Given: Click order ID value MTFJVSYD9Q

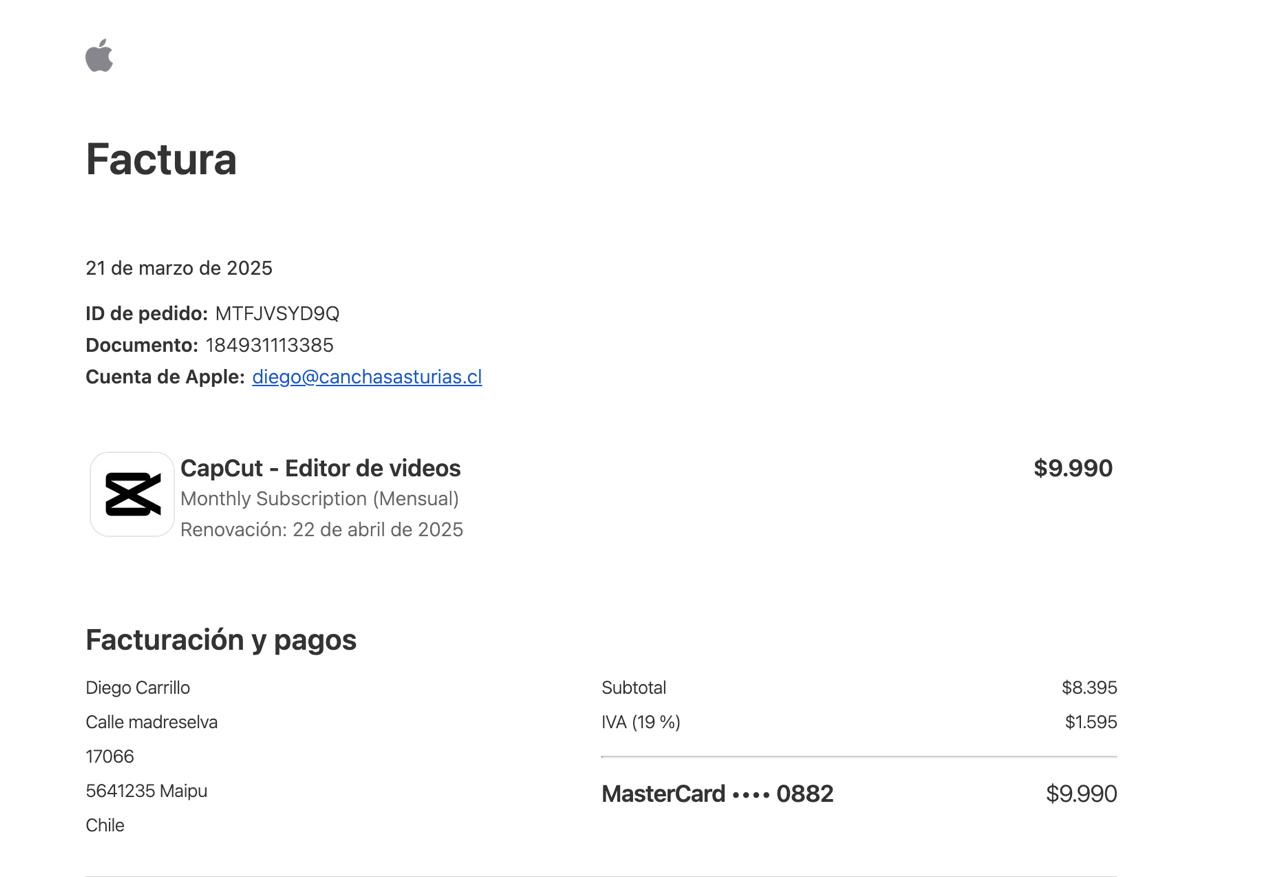Looking at the screenshot, I should click(277, 314).
